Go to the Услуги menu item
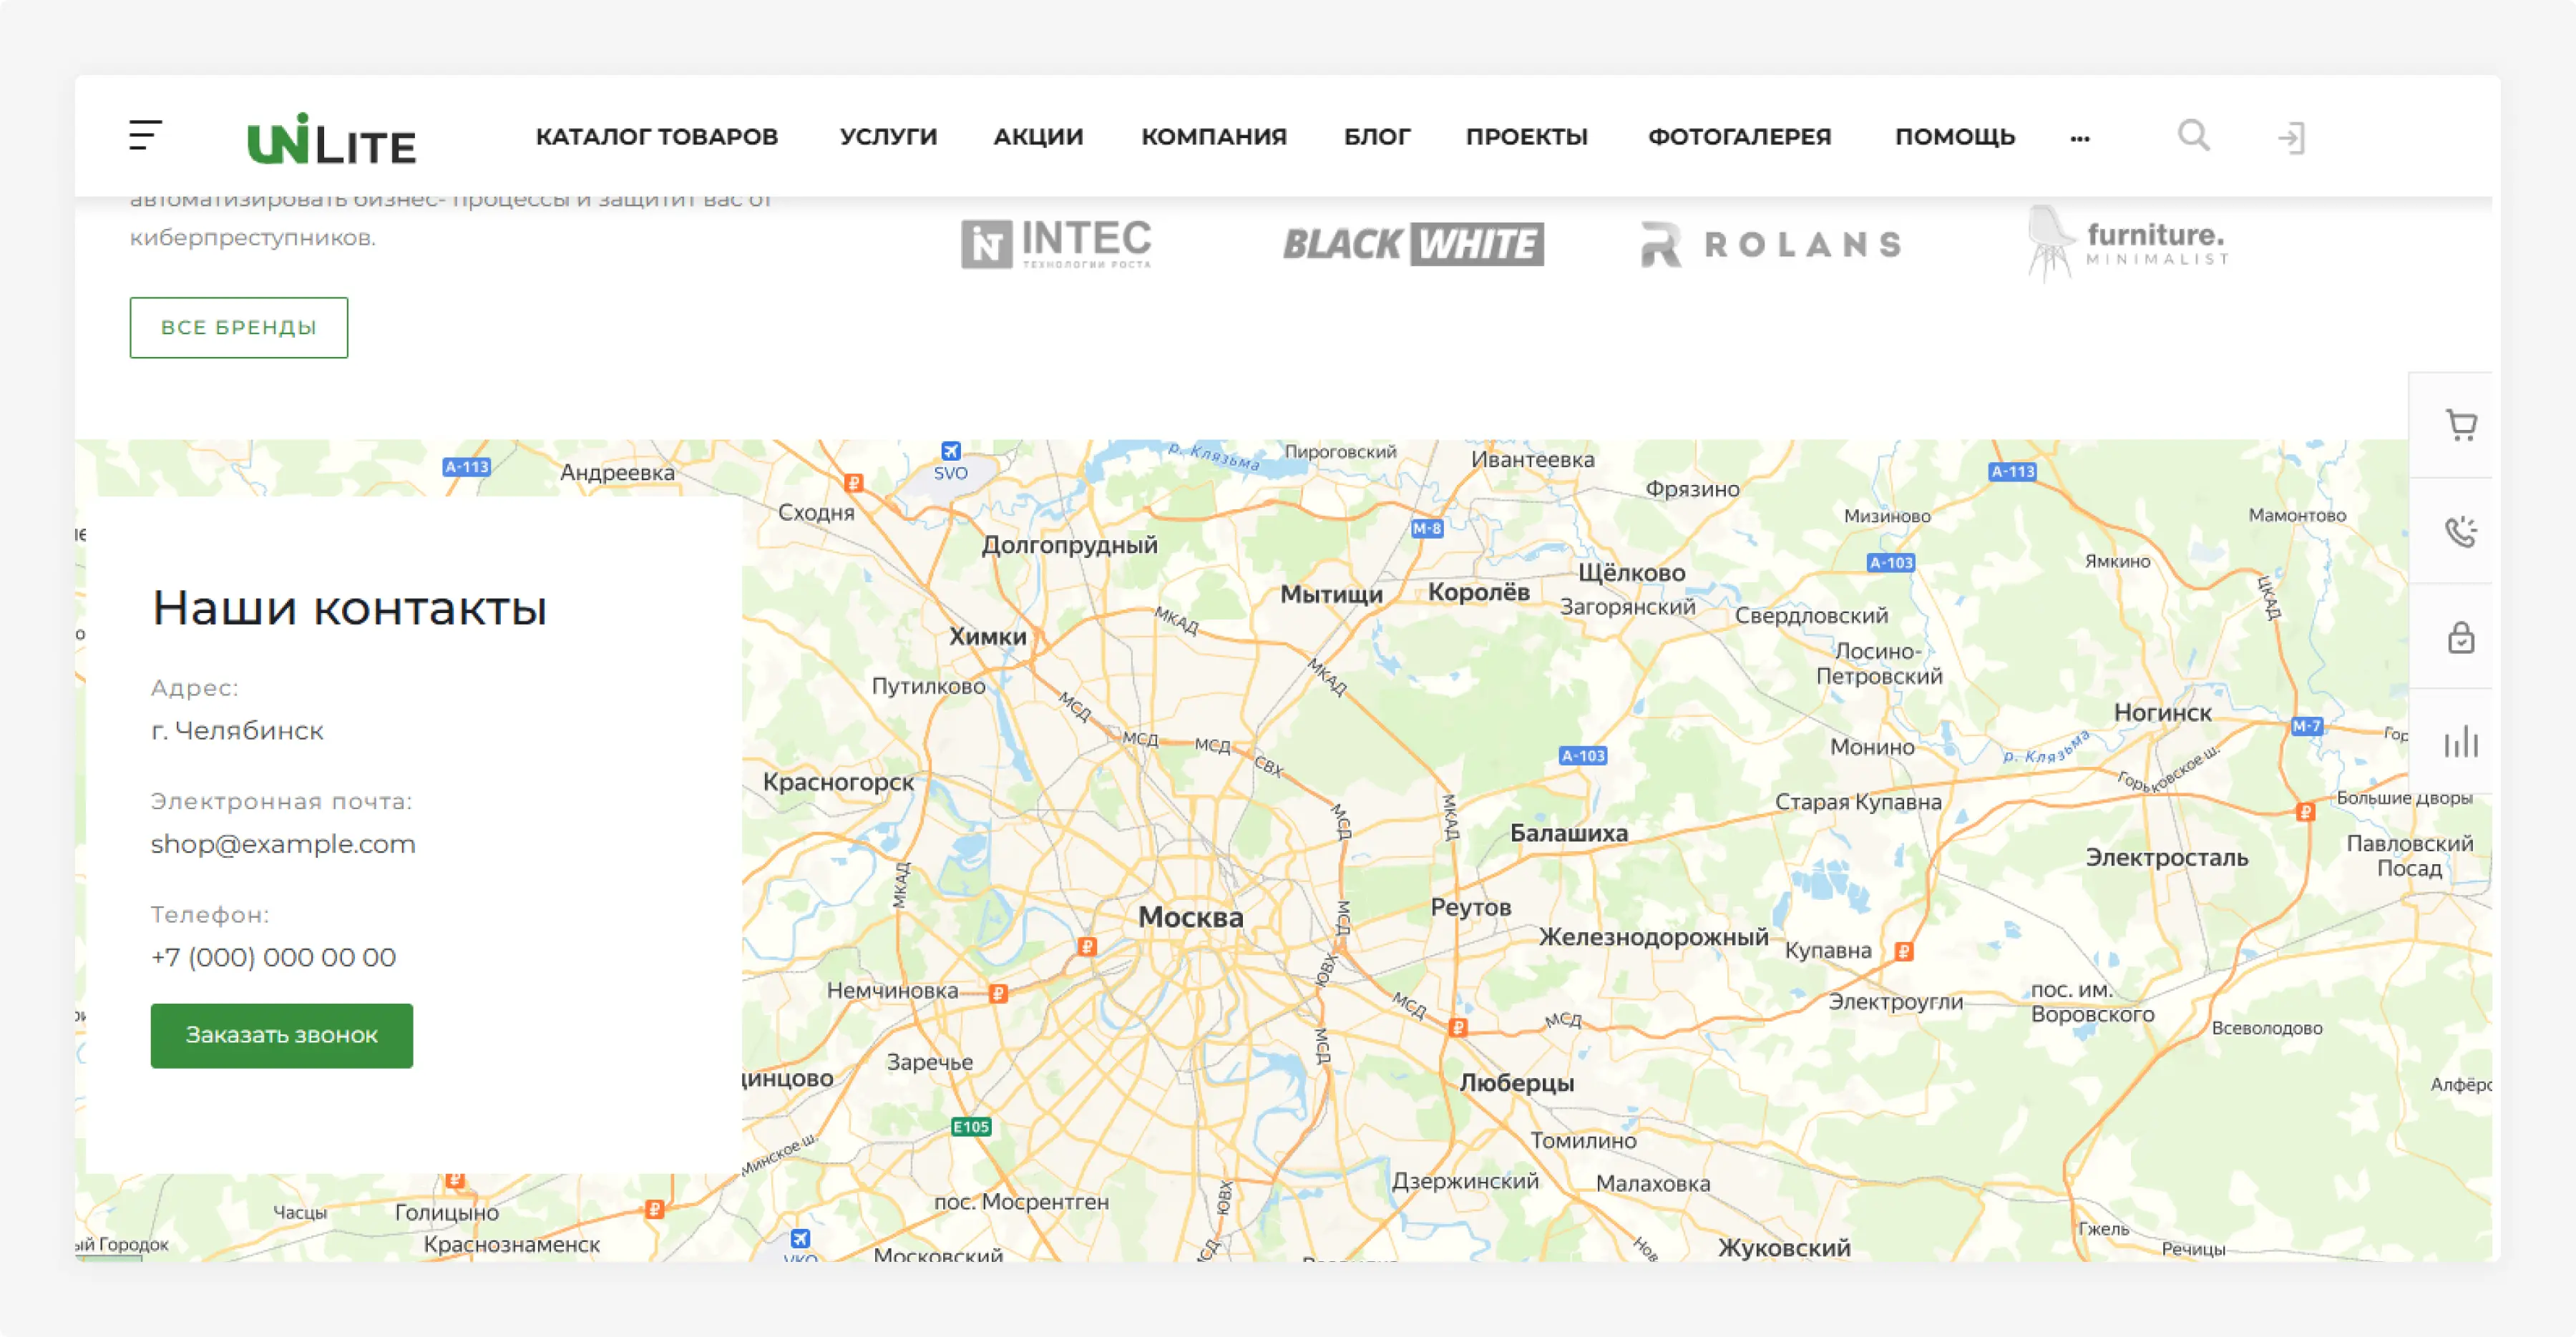Image resolution: width=2576 pixels, height=1337 pixels. click(888, 137)
